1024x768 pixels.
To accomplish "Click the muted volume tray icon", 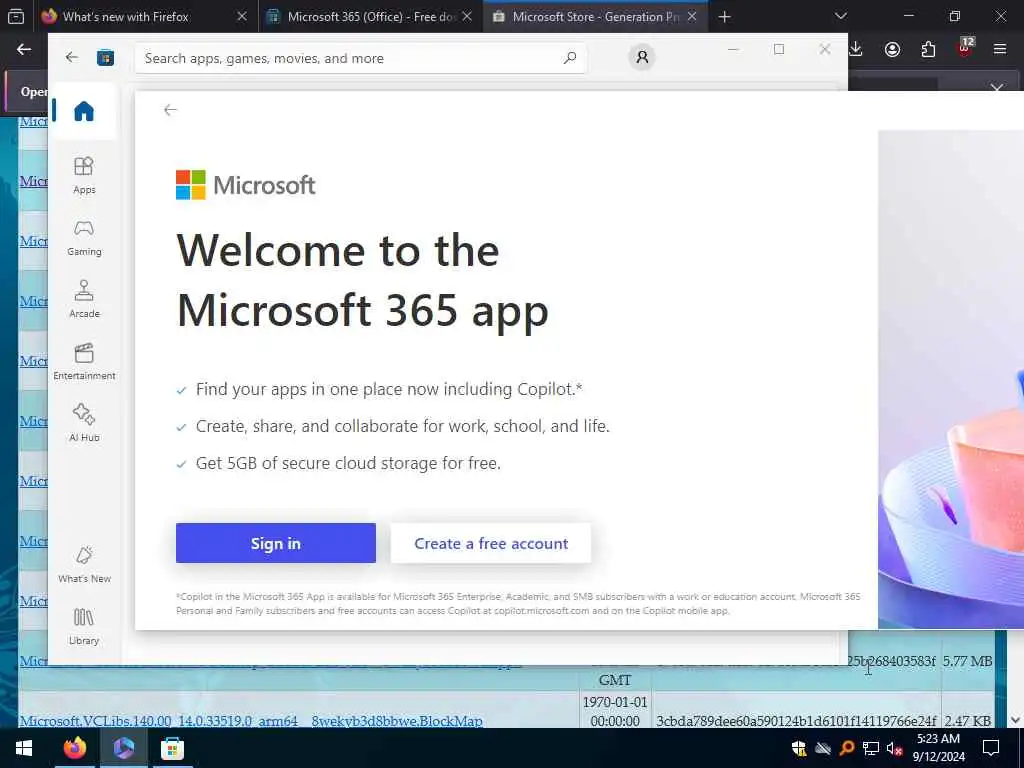I will click(x=894, y=748).
